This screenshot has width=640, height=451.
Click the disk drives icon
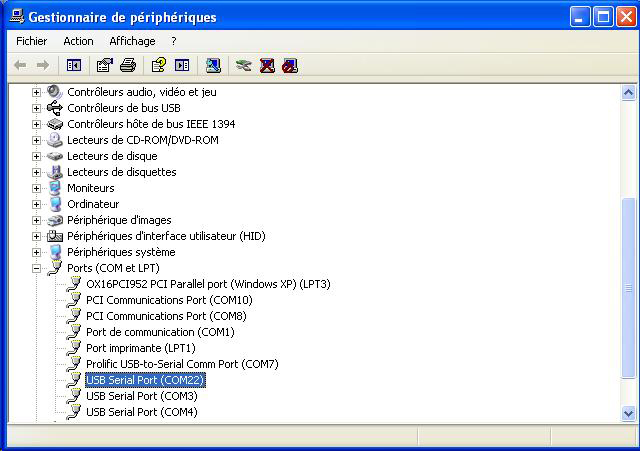pos(55,156)
